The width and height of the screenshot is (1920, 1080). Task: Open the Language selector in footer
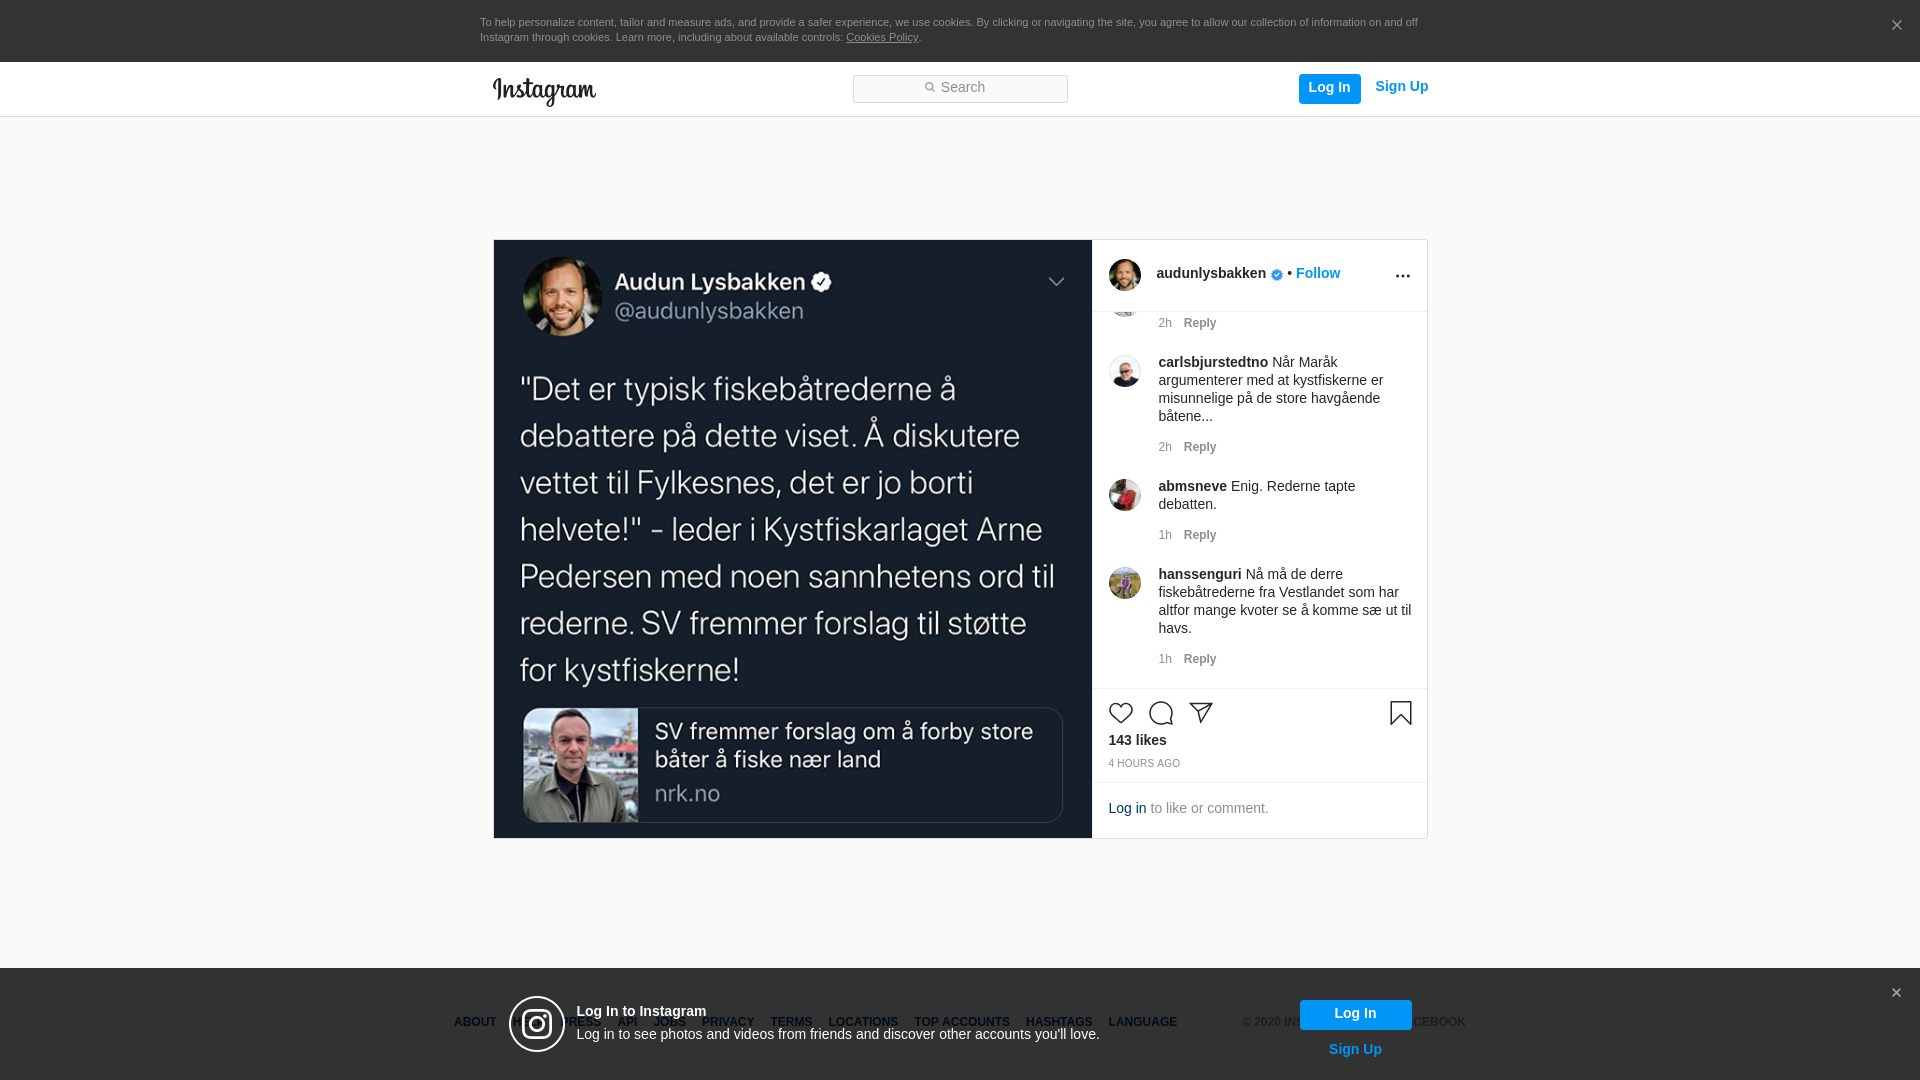coord(1142,1022)
